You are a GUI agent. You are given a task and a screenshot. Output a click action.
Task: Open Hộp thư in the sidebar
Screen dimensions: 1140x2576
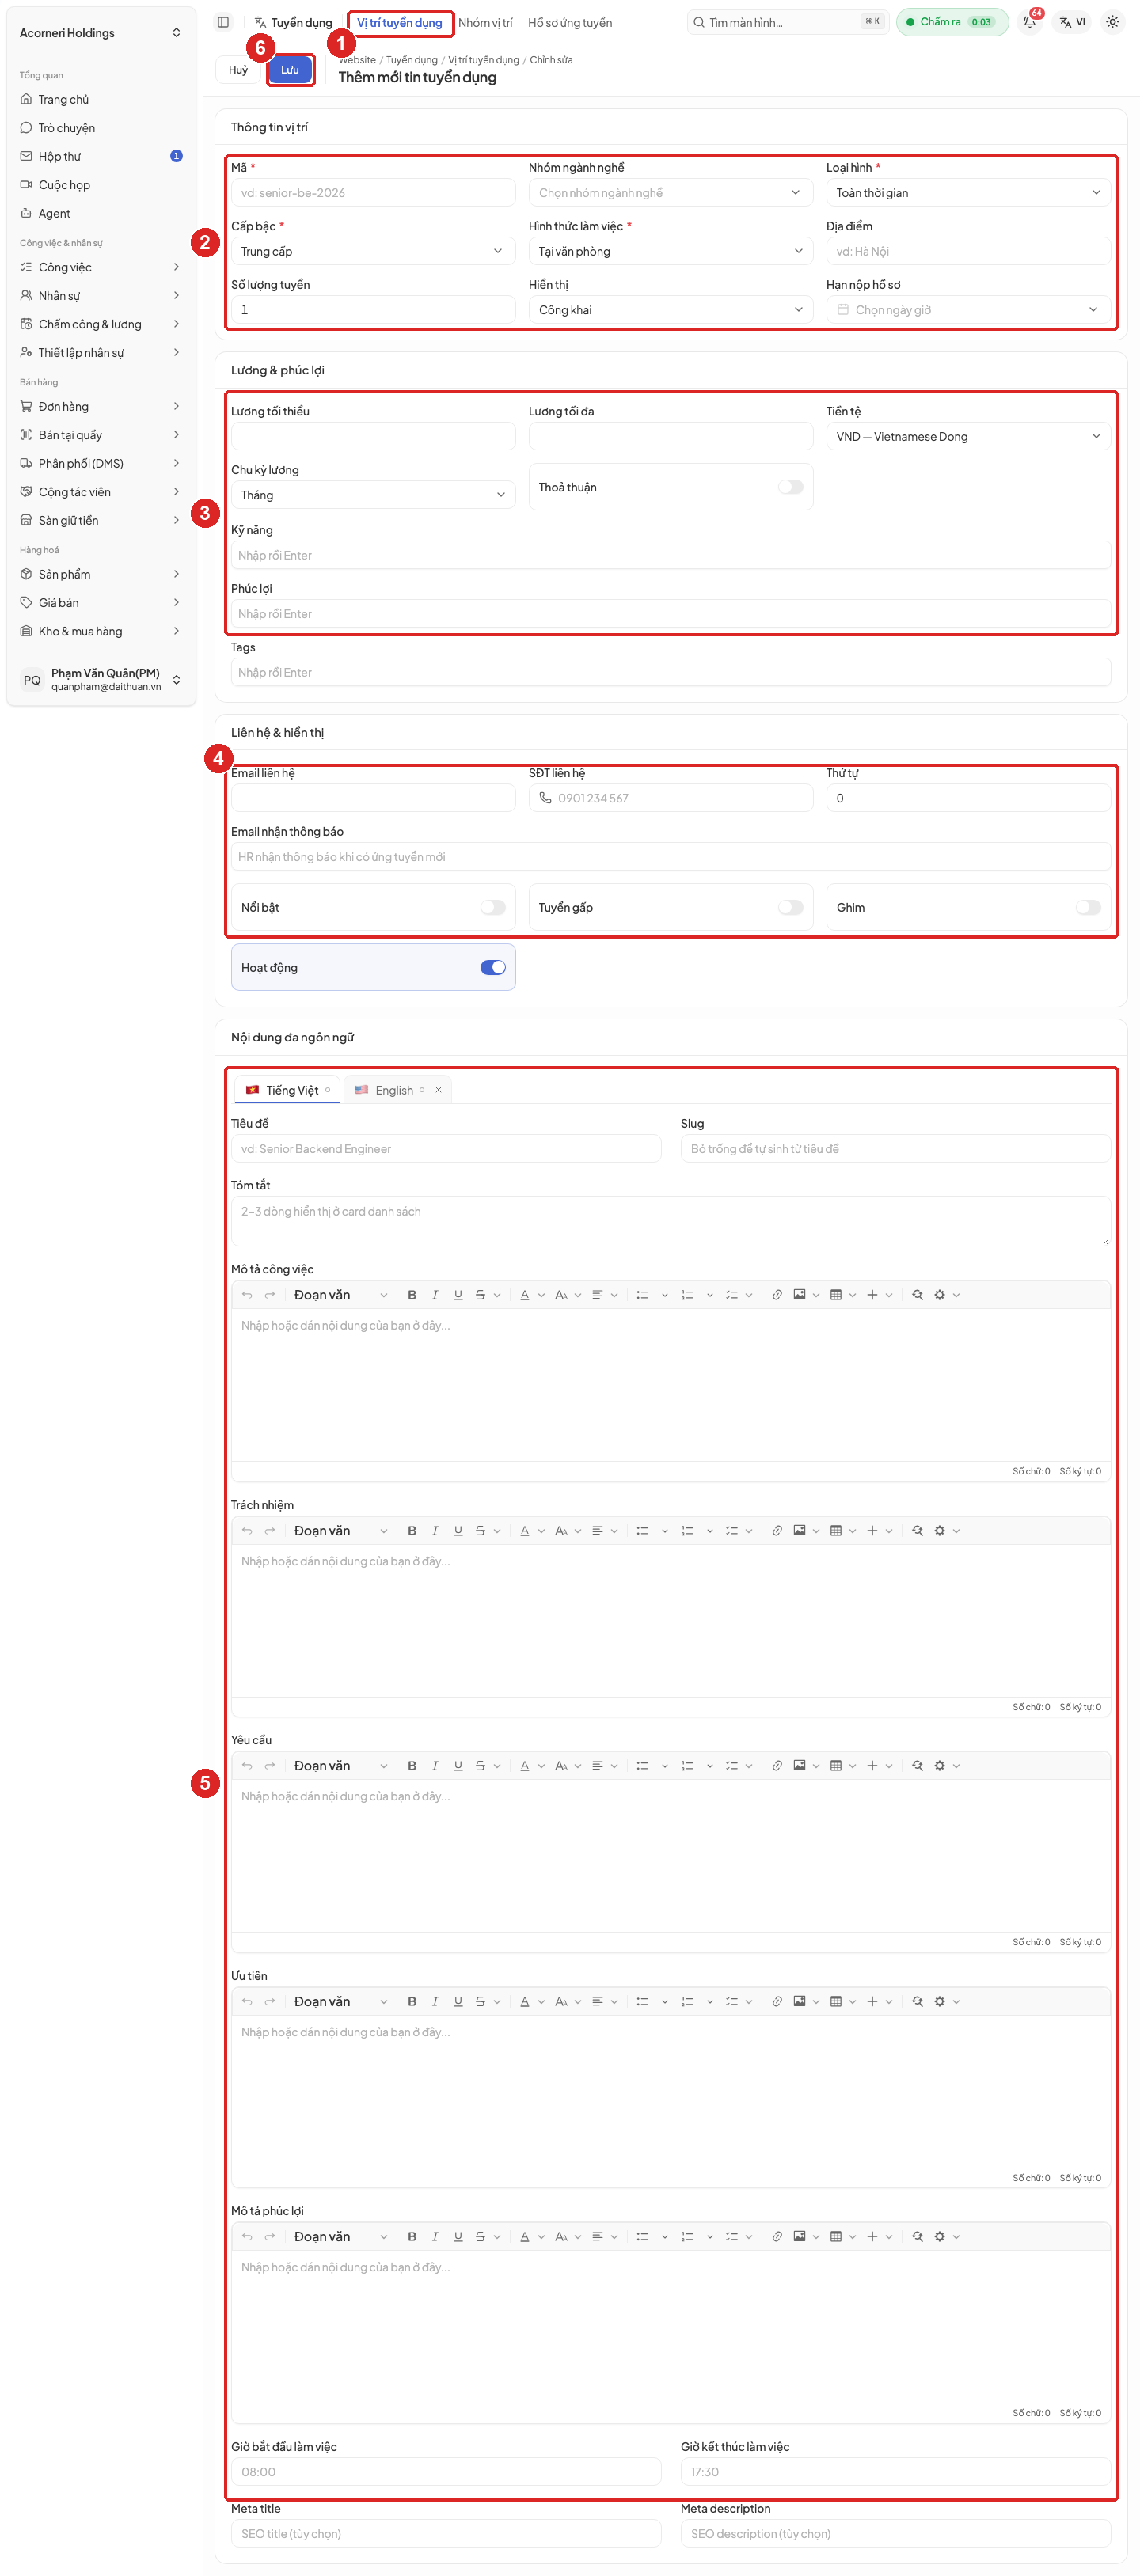pos(101,156)
